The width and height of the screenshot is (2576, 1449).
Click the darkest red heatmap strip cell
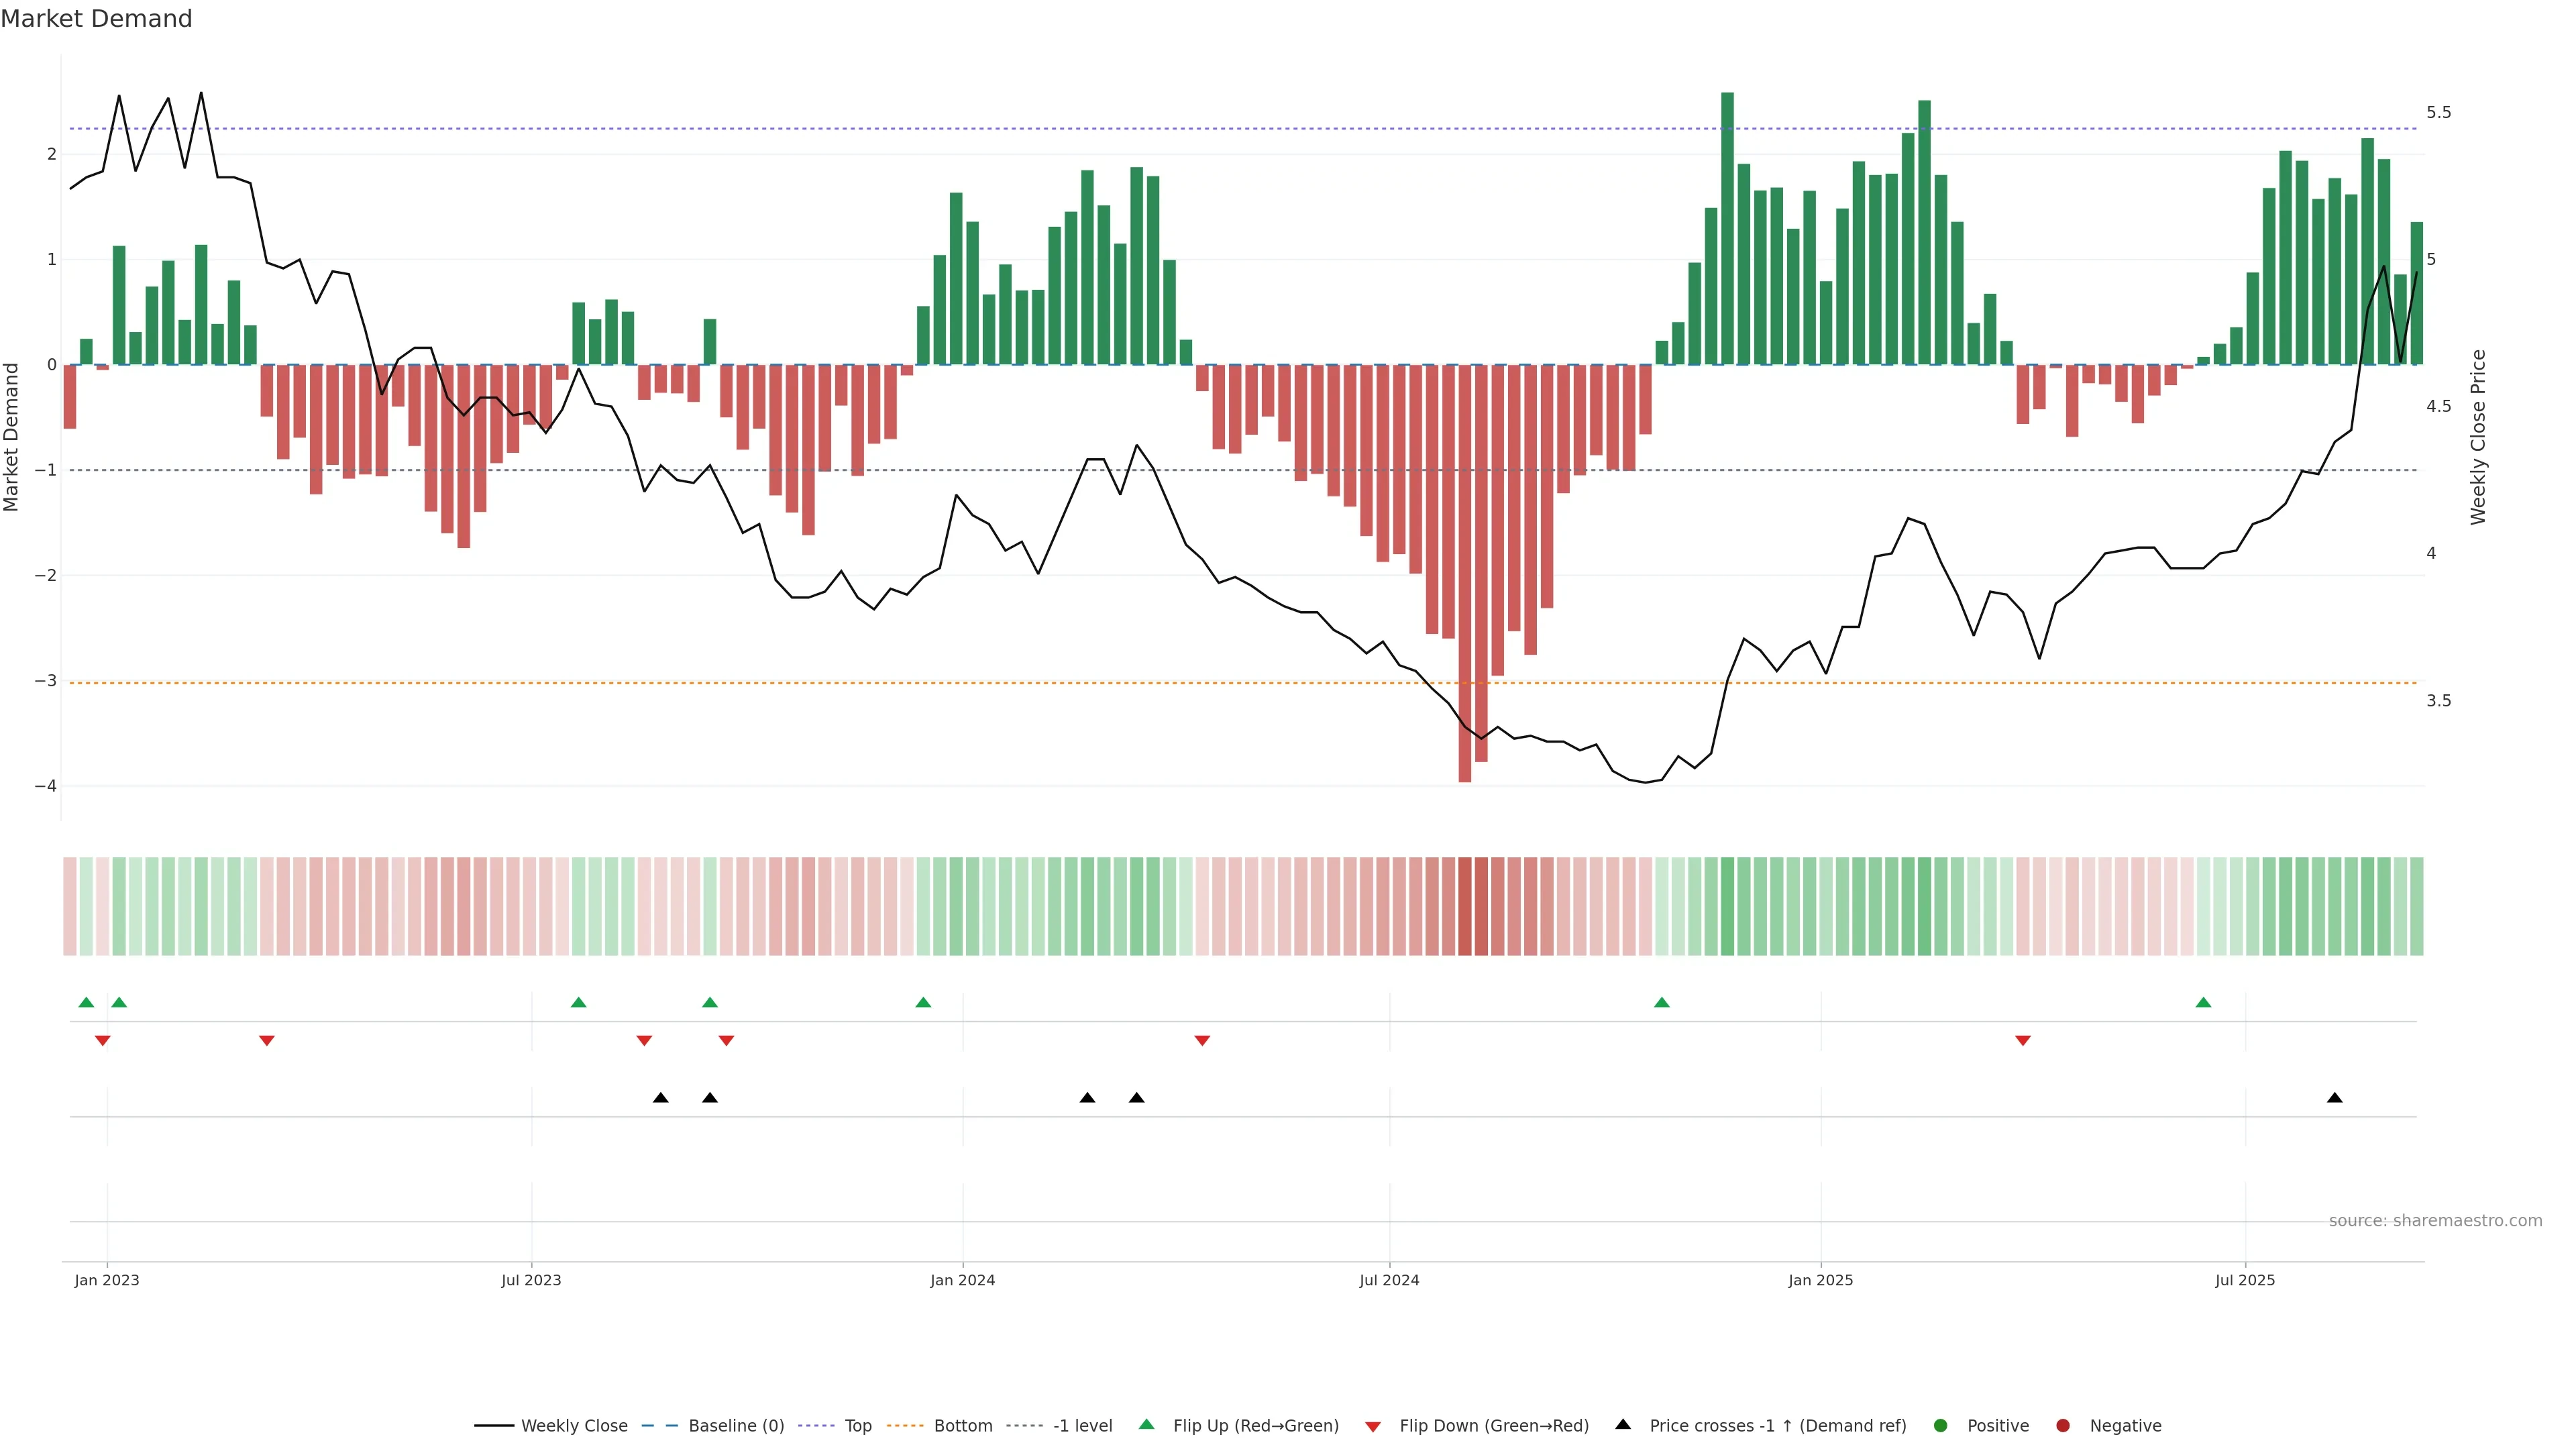pos(1465,906)
